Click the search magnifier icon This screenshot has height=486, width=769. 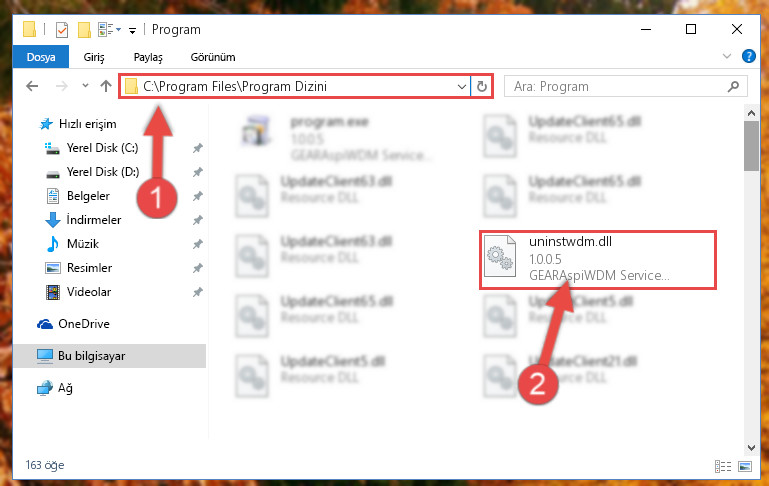tap(733, 87)
